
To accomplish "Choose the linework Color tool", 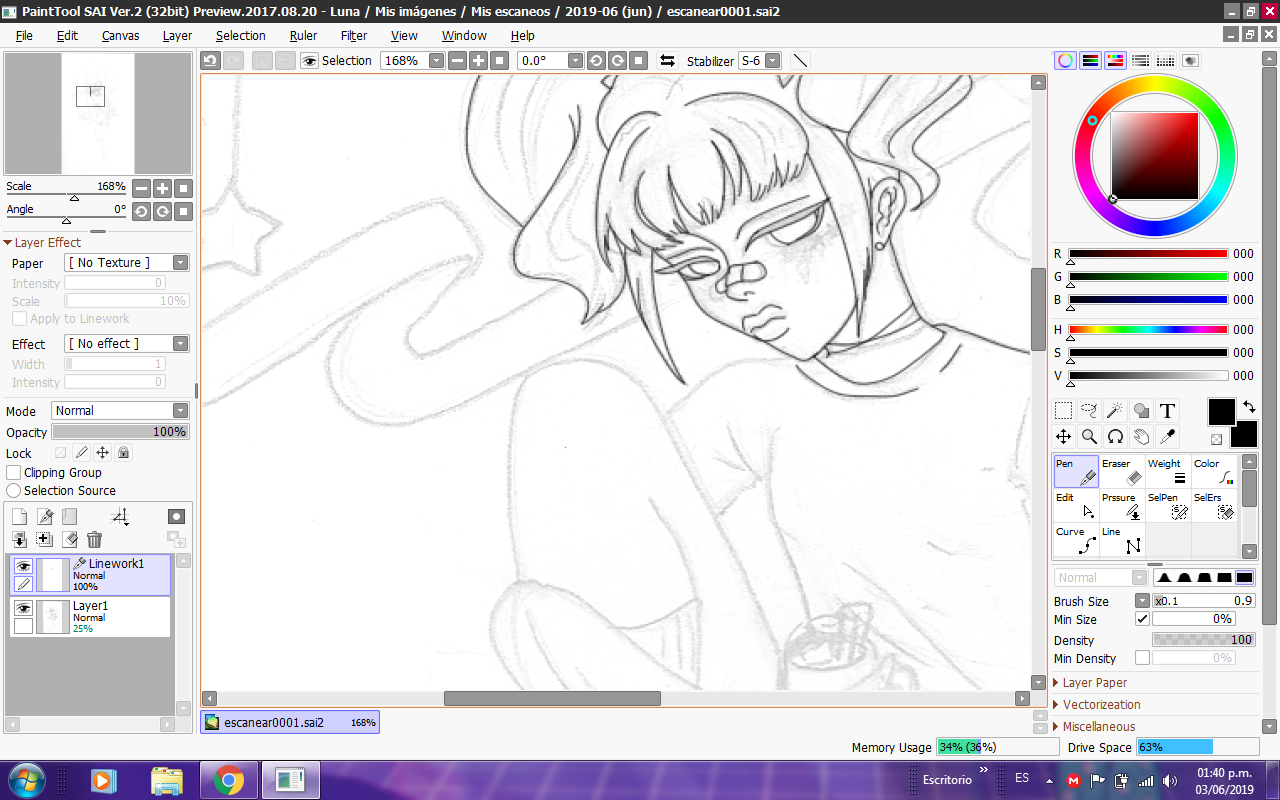I will (x=1214, y=472).
